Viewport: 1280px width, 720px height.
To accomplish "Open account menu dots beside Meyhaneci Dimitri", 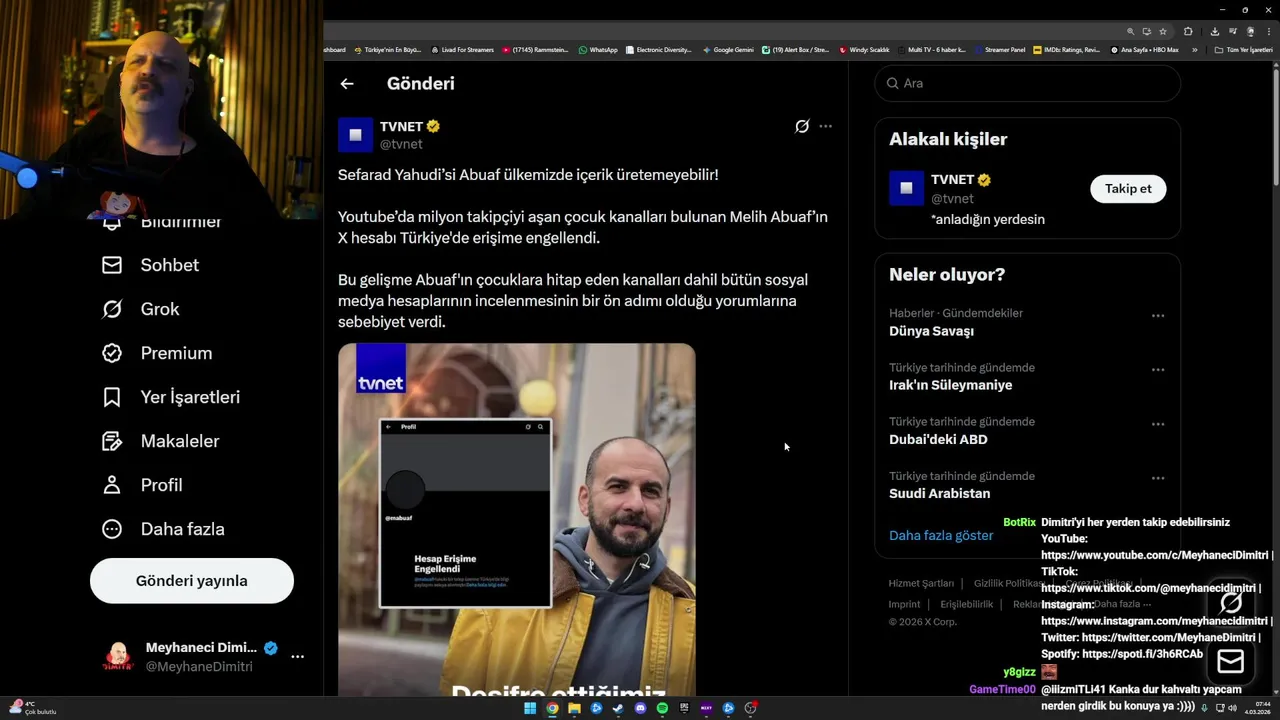I will click(297, 657).
